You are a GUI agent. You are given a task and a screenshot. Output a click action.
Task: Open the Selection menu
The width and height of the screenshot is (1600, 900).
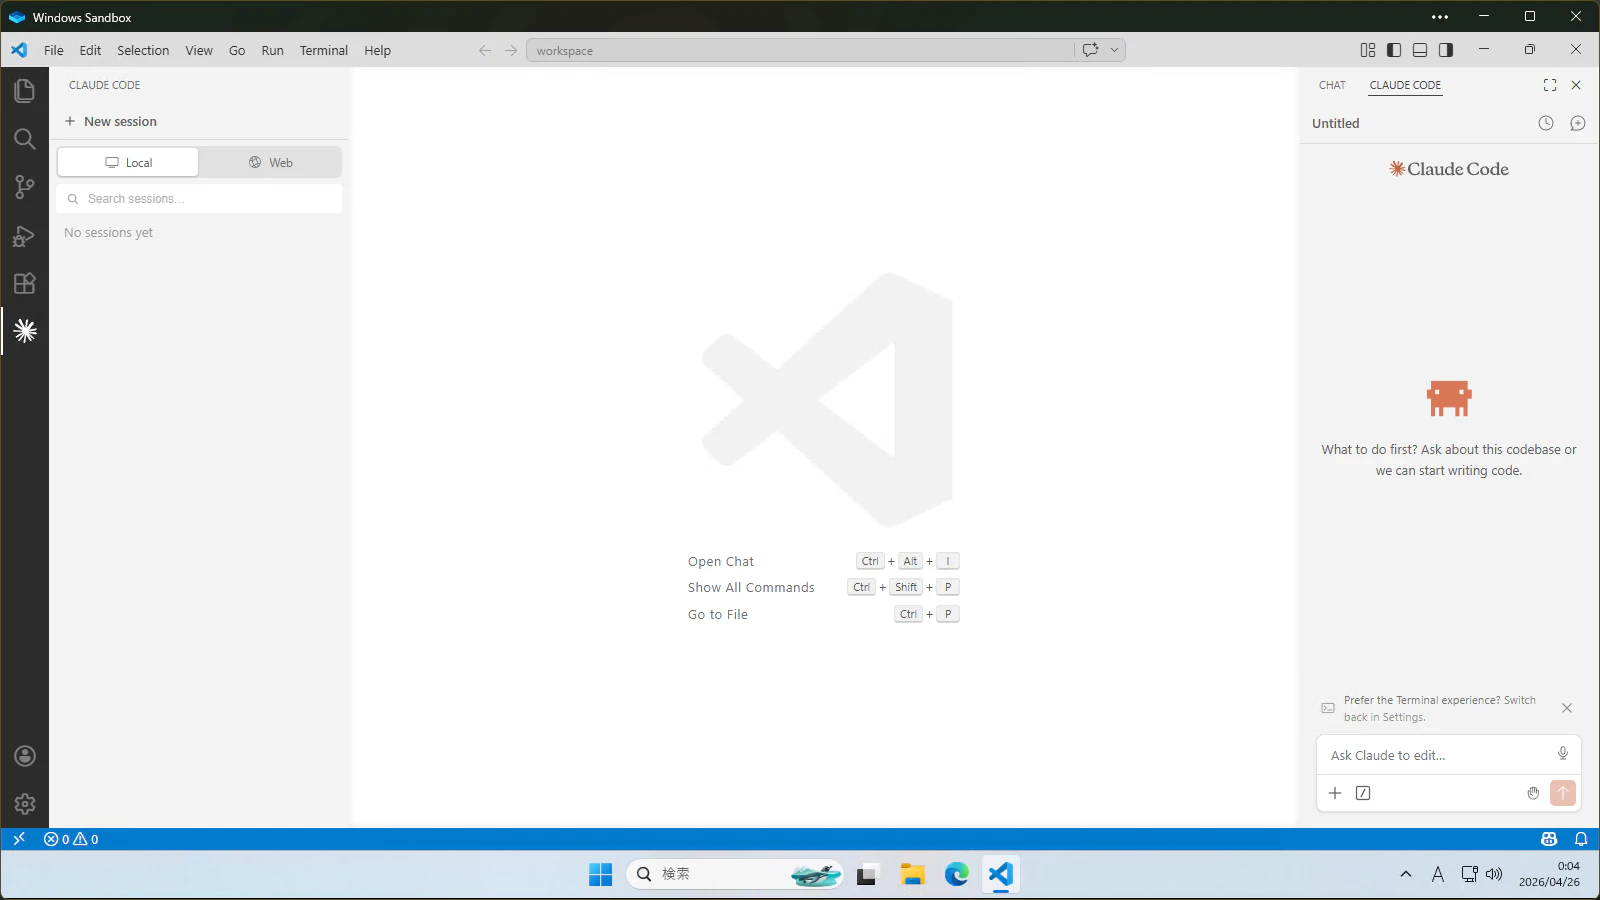143,50
